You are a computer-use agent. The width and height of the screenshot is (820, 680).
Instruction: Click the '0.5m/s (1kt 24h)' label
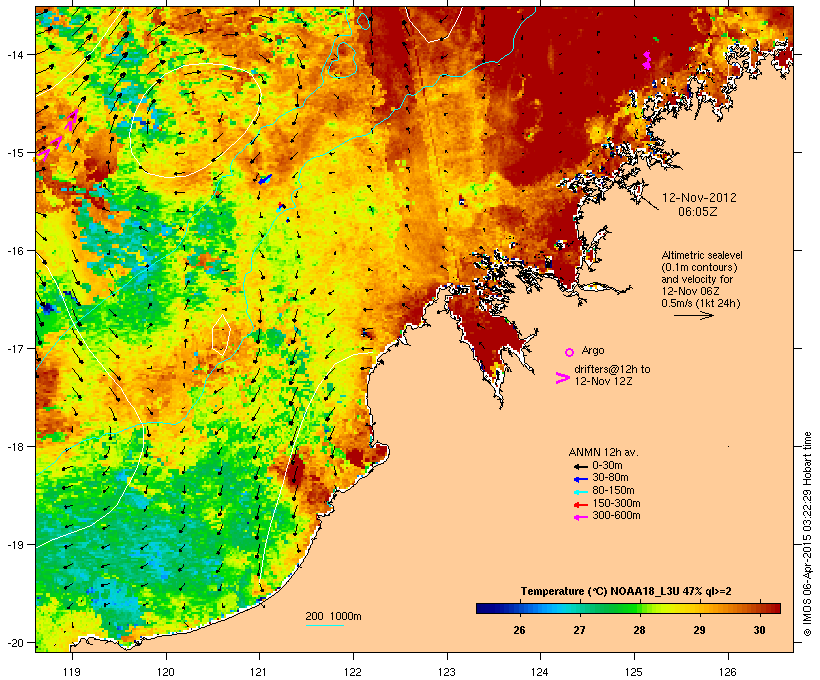click(701, 303)
